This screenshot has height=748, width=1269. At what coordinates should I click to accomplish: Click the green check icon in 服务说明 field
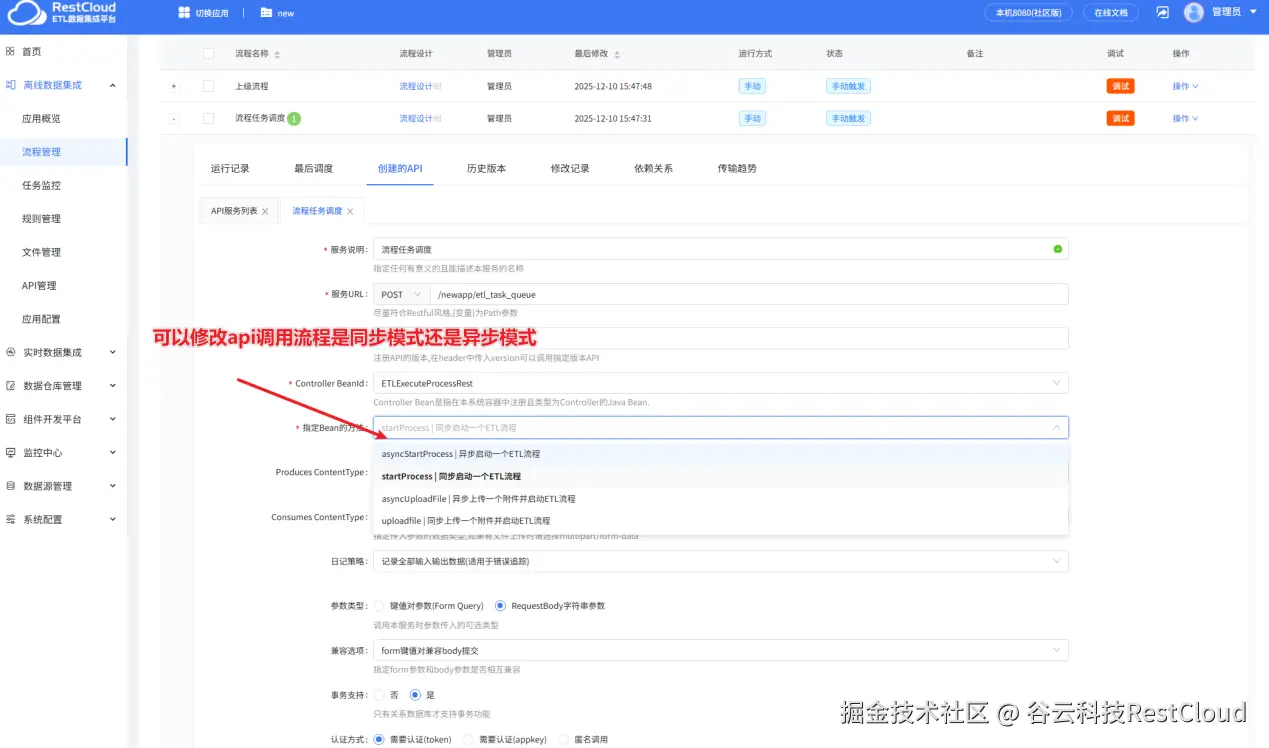(x=1057, y=248)
